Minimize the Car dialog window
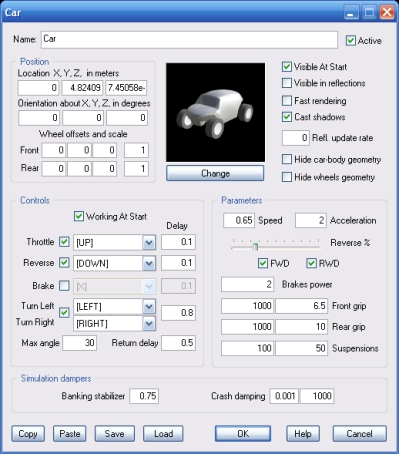This screenshot has width=399, height=454. [x=350, y=13]
